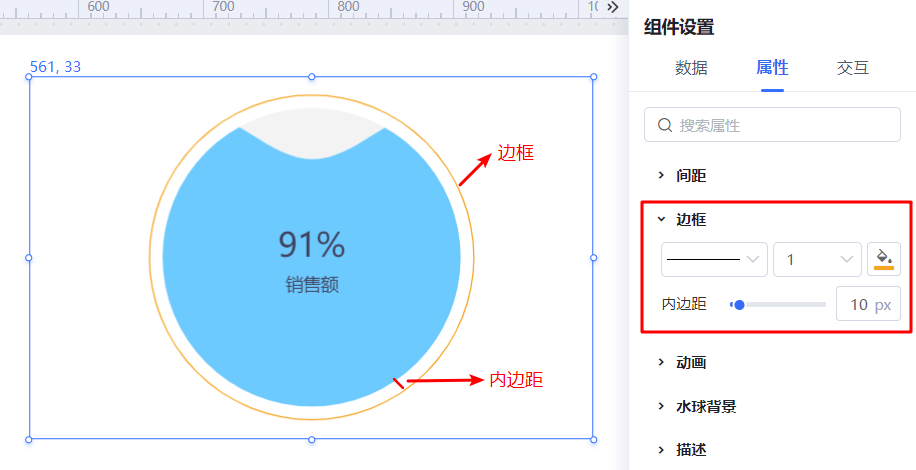Click the 561, 33 position label
Screen dimensions: 916x470
55,67
